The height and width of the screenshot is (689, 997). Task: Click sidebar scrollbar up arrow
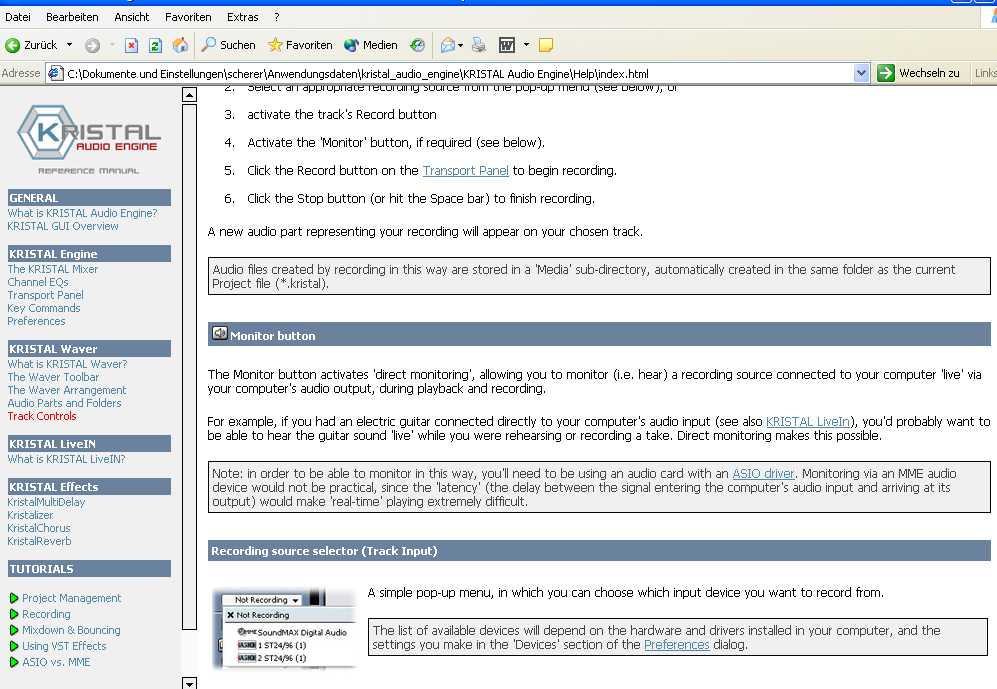click(189, 95)
